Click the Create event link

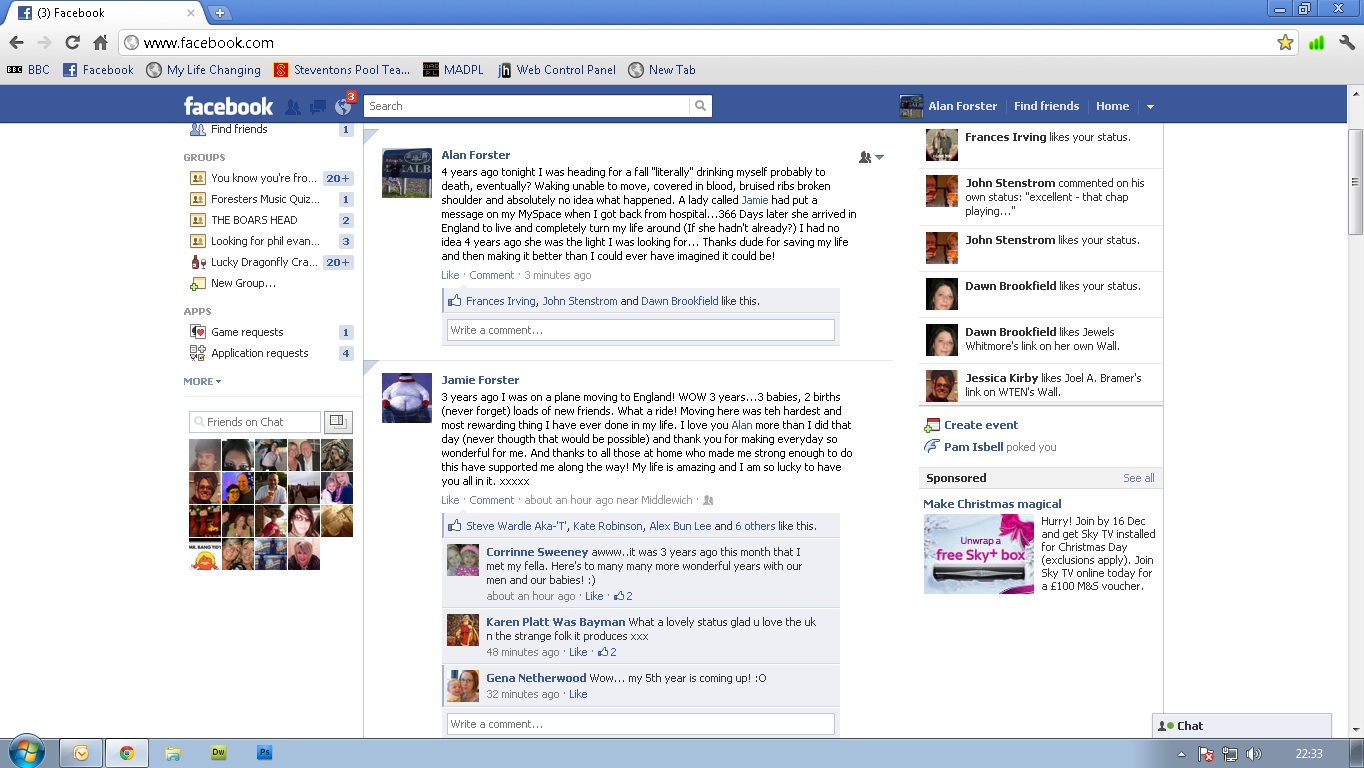pos(980,425)
